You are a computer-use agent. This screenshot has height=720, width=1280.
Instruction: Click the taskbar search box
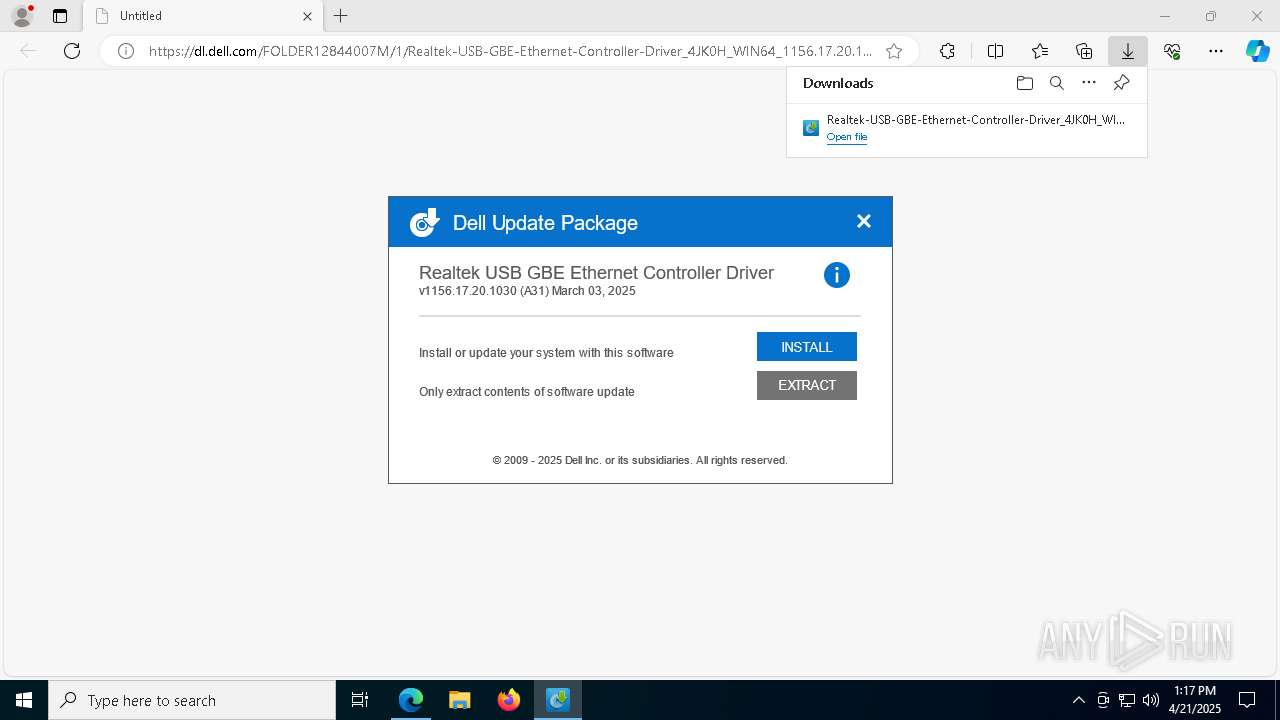coord(192,700)
